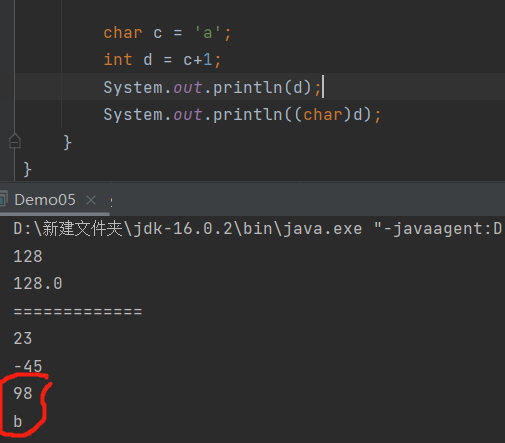Image resolution: width=505 pixels, height=443 pixels.
Task: Place cursor on the 'int' keyword
Action: tap(118, 60)
